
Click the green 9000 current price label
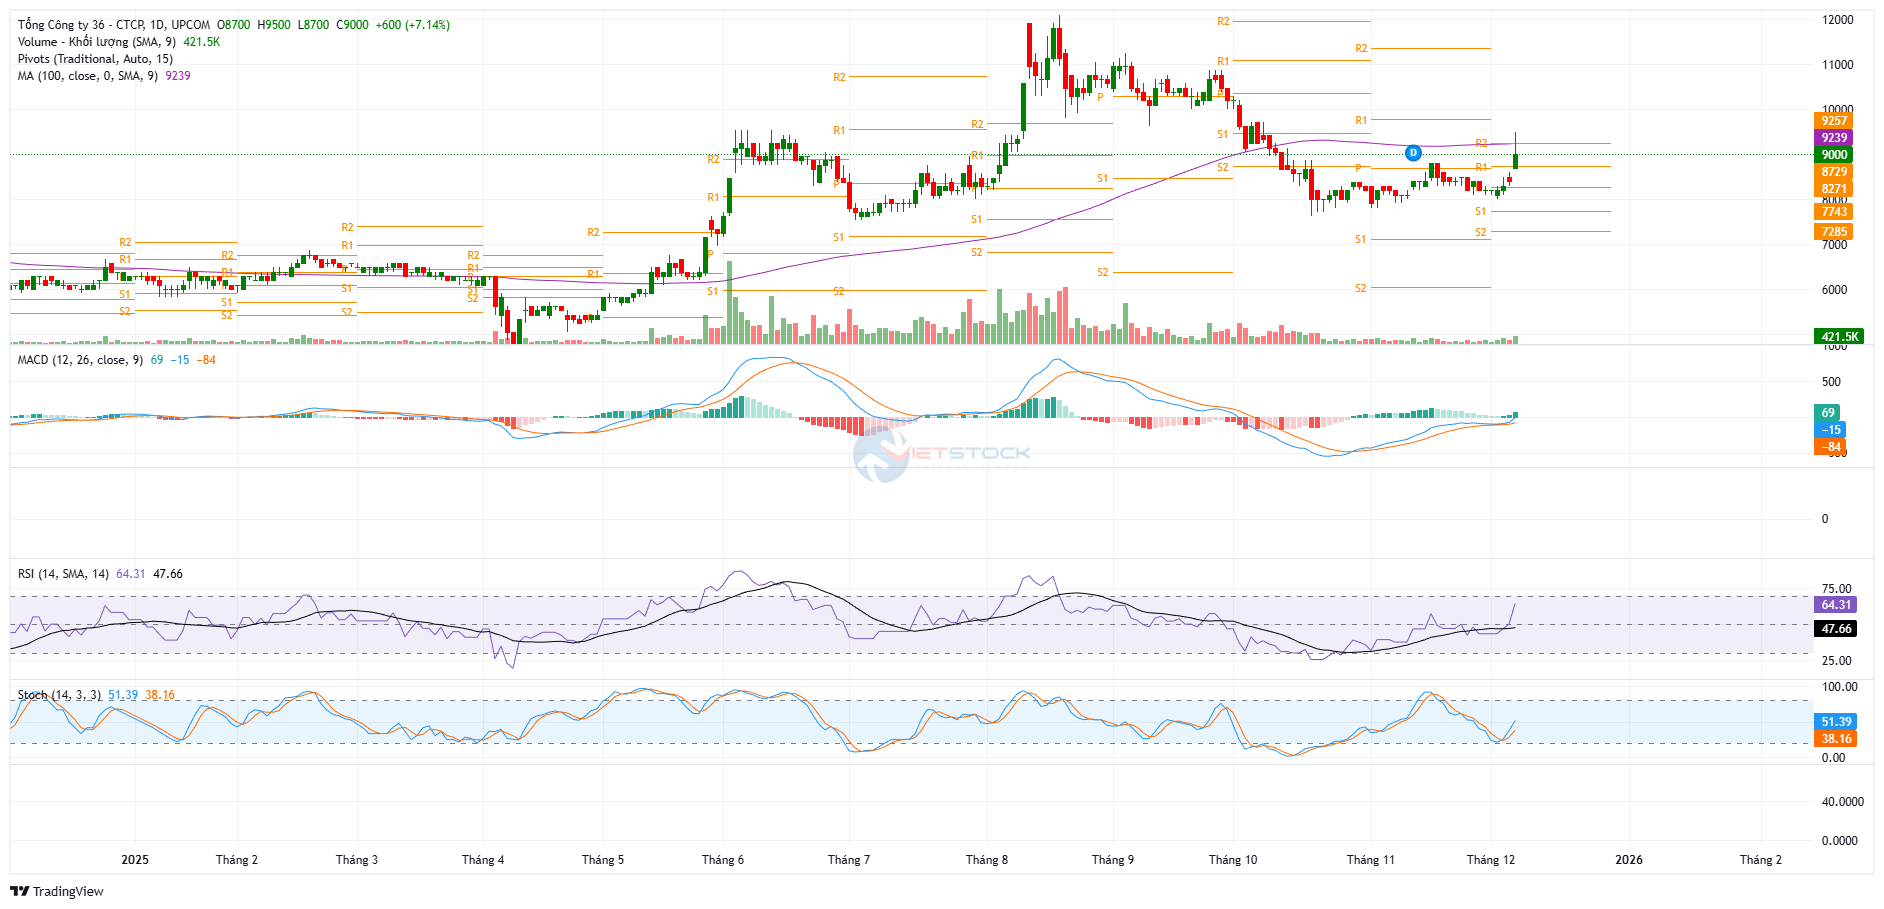tap(1833, 155)
